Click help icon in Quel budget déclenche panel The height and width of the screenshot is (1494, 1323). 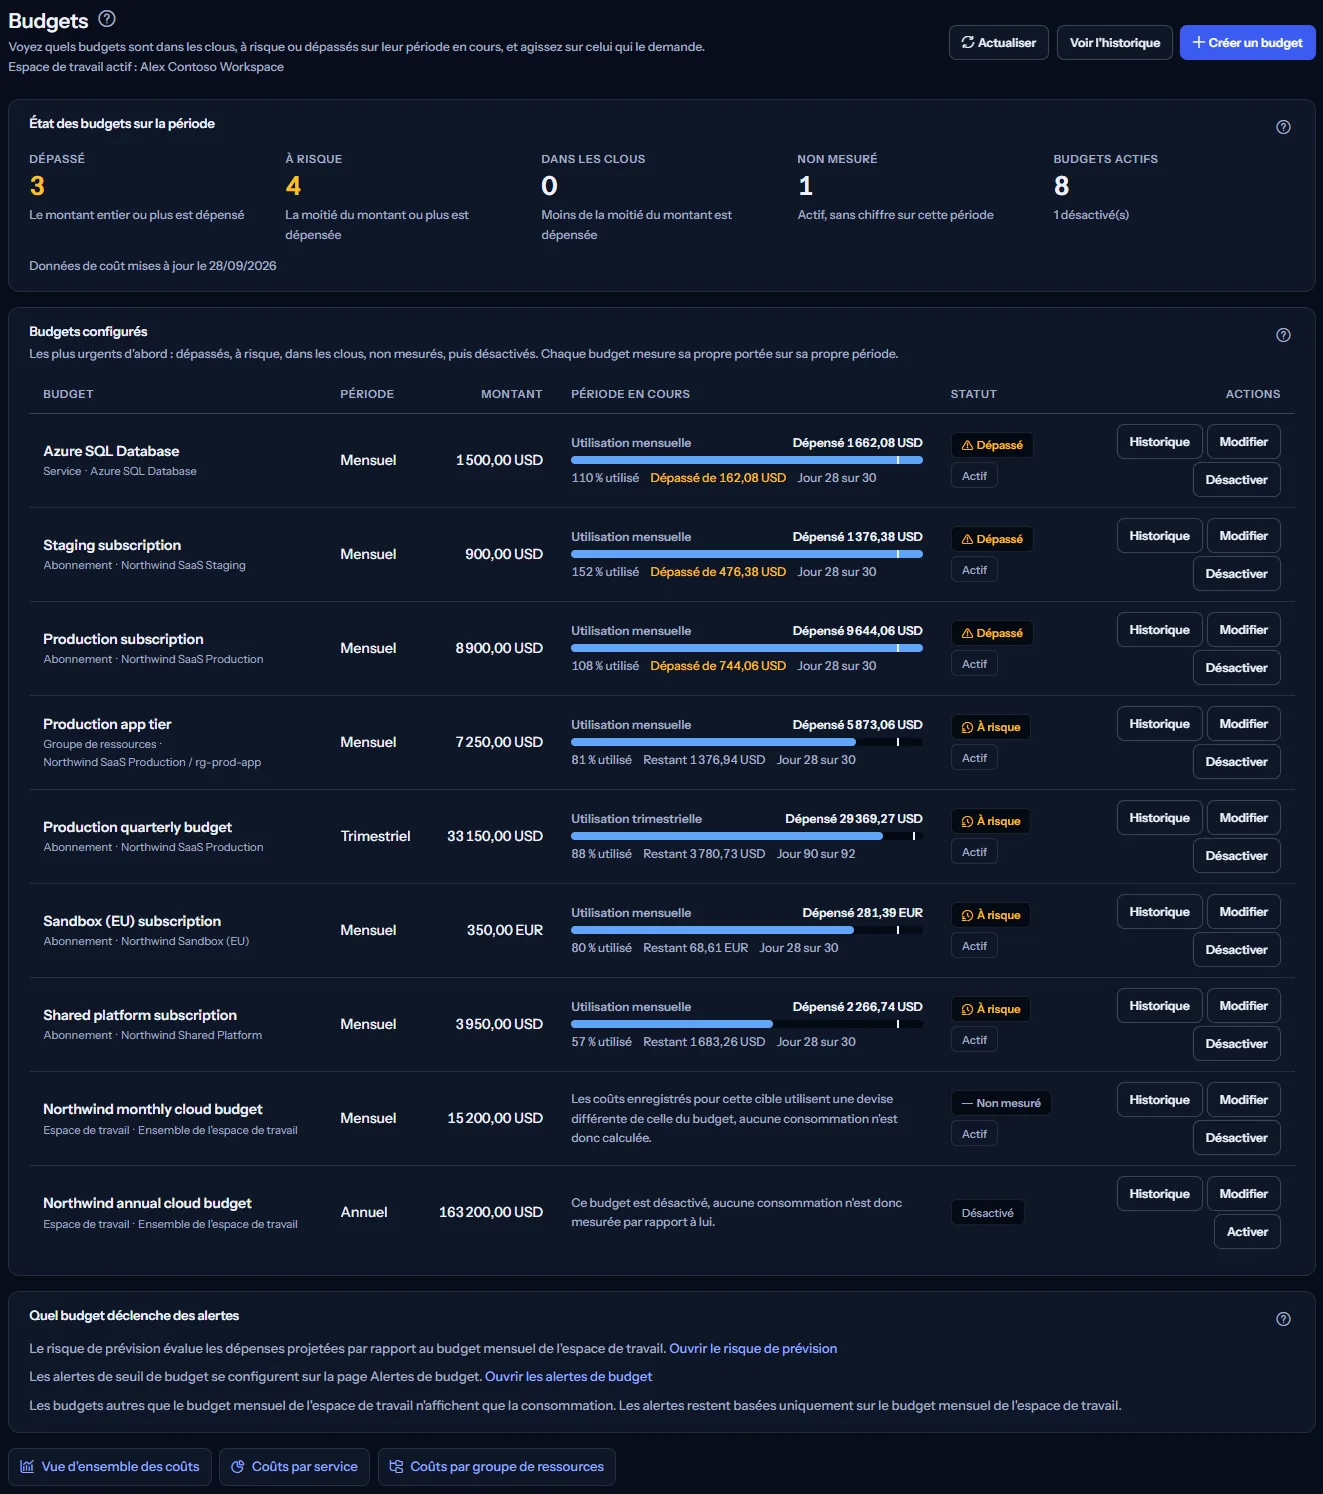(x=1283, y=1319)
